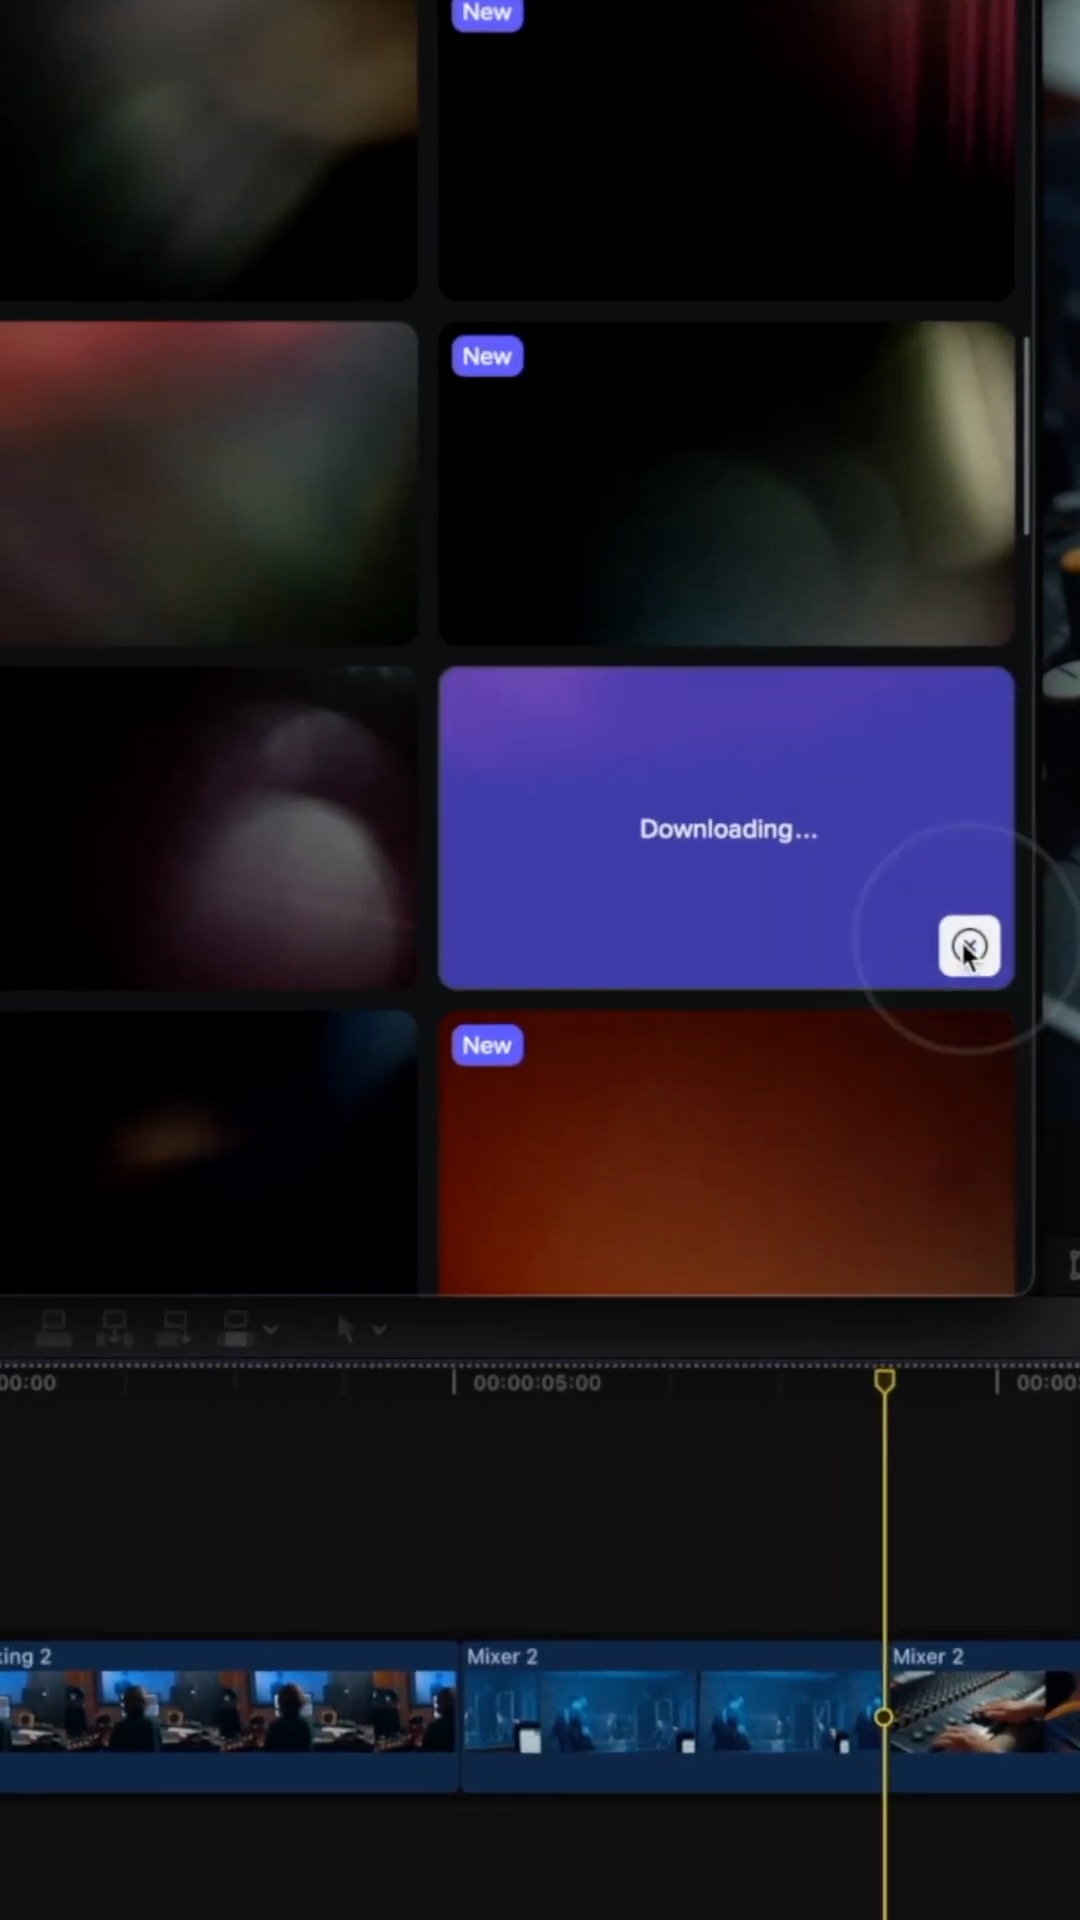
Task: Click the playhead handle on the timeline ruler
Action: [x=884, y=1381]
